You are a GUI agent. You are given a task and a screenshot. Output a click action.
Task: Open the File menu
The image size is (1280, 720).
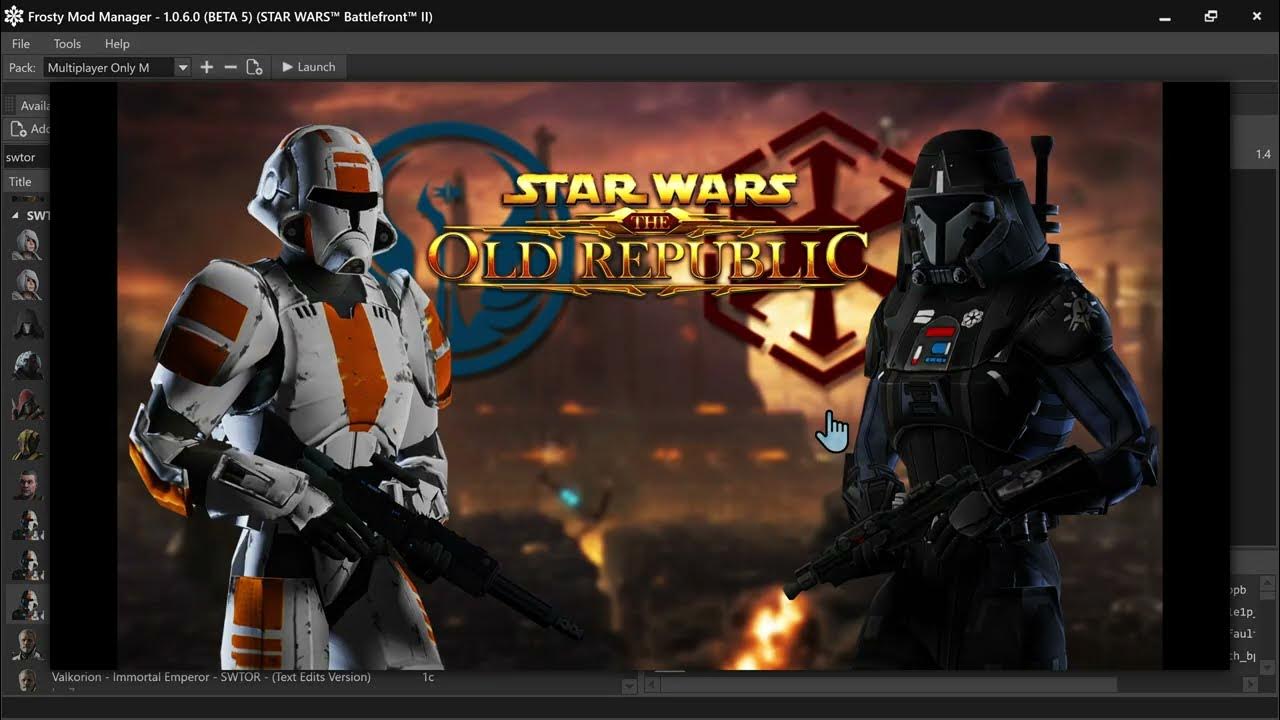[21, 44]
